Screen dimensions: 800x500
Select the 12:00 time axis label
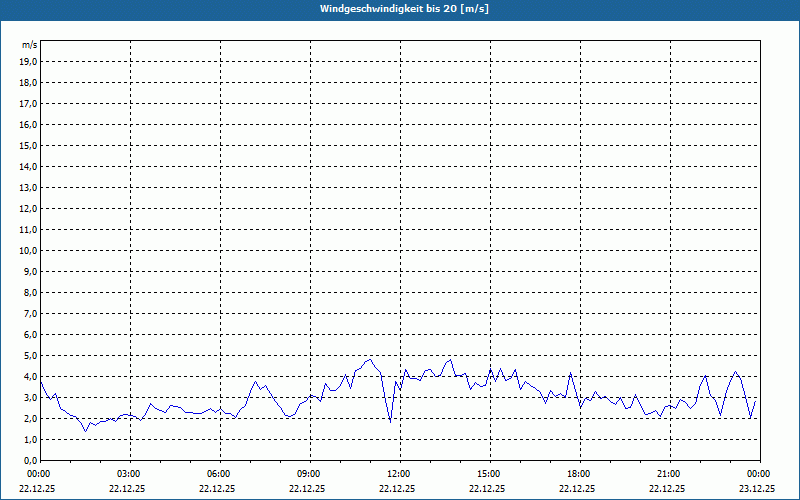click(x=398, y=474)
